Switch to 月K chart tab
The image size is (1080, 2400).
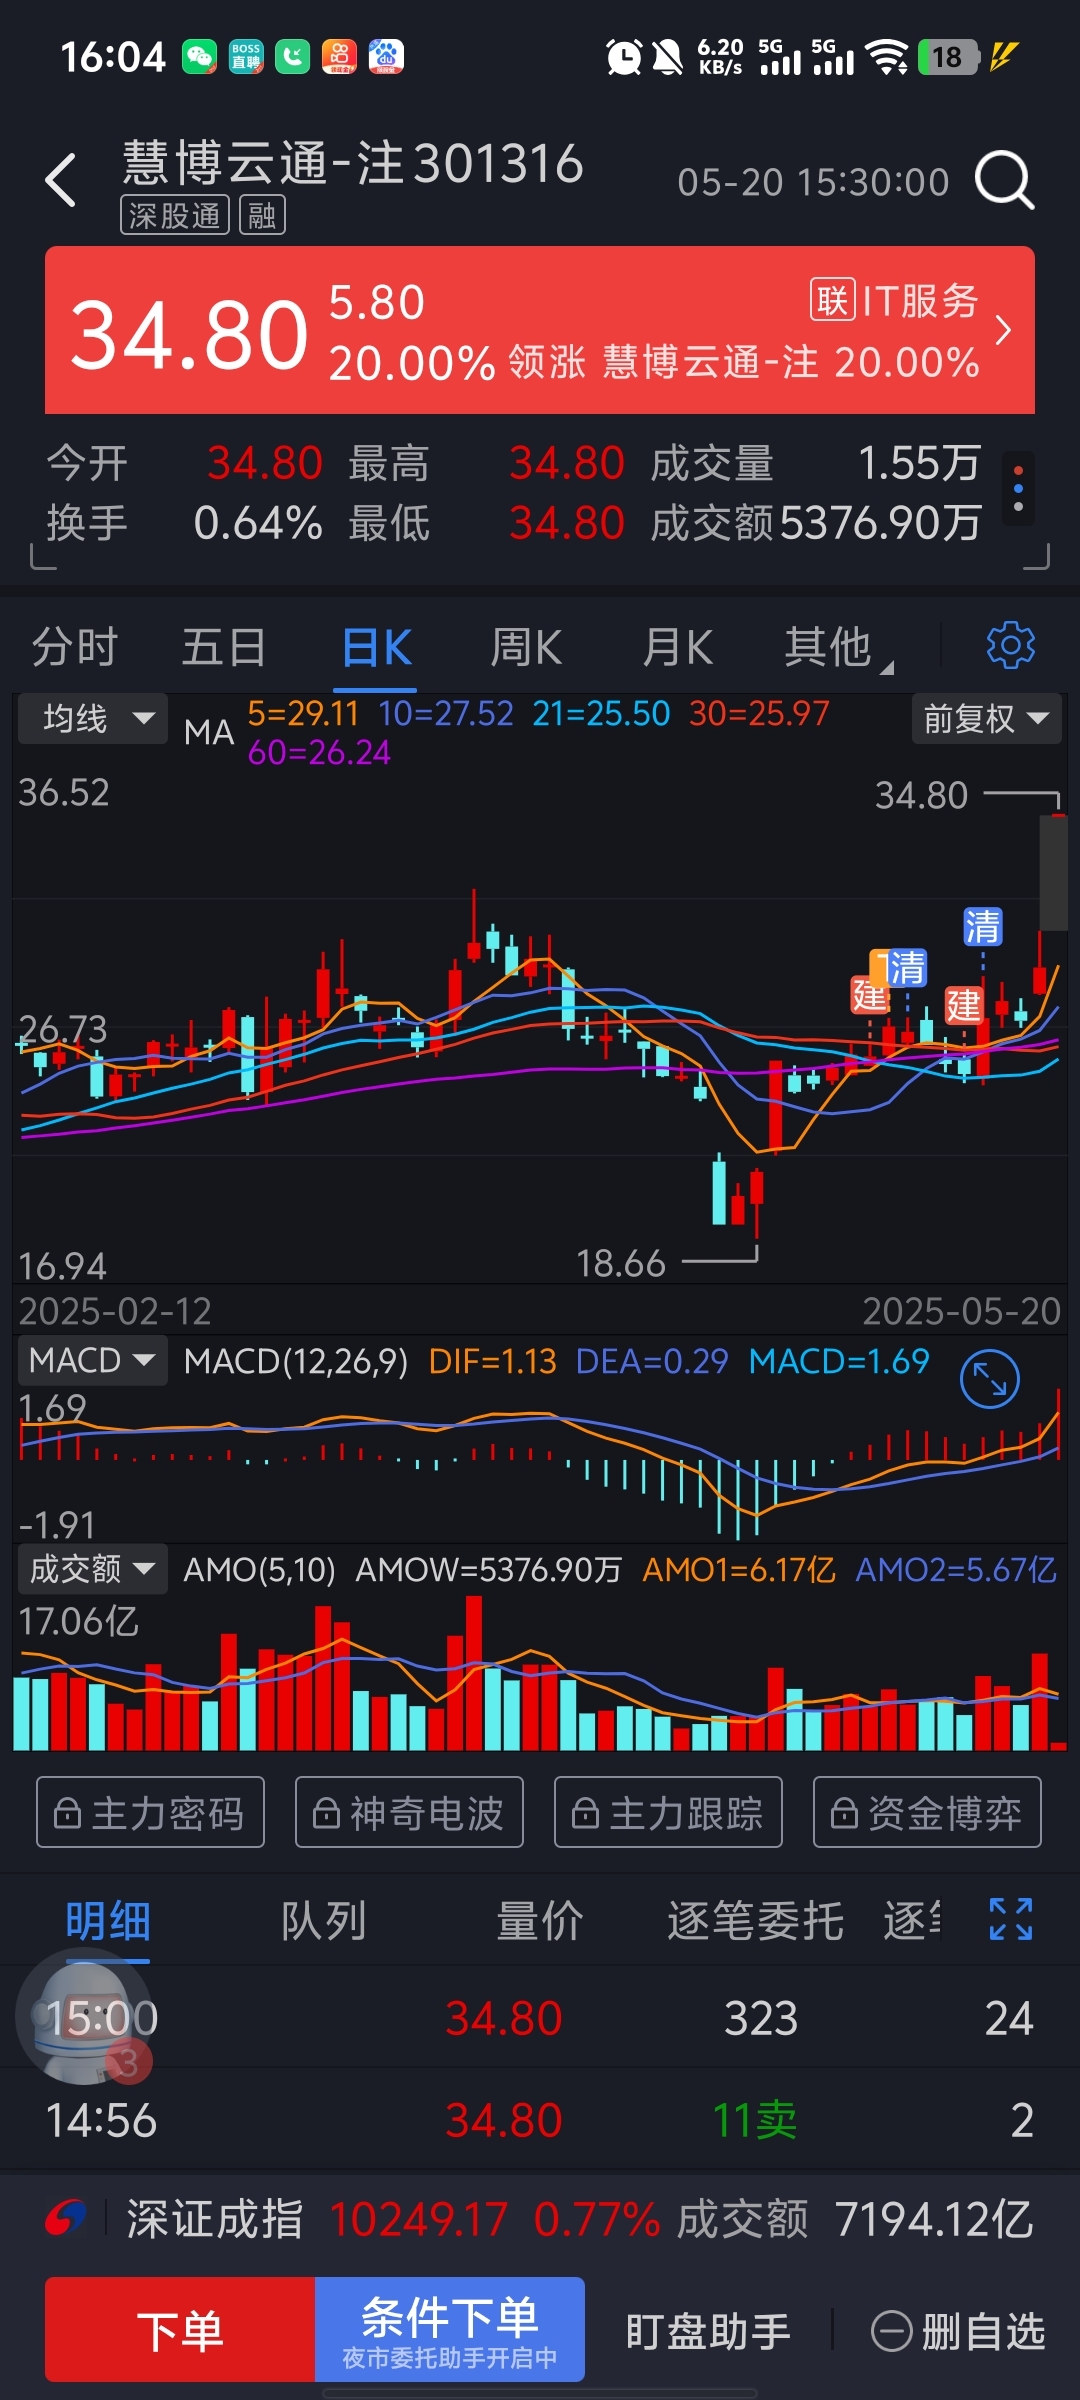677,647
